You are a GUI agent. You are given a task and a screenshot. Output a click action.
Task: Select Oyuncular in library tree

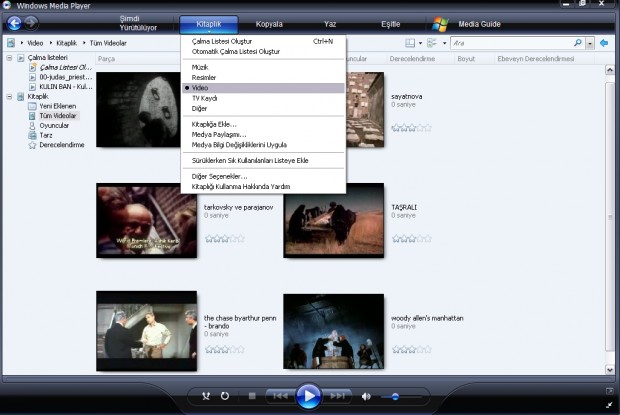pyautogui.click(x=54, y=125)
